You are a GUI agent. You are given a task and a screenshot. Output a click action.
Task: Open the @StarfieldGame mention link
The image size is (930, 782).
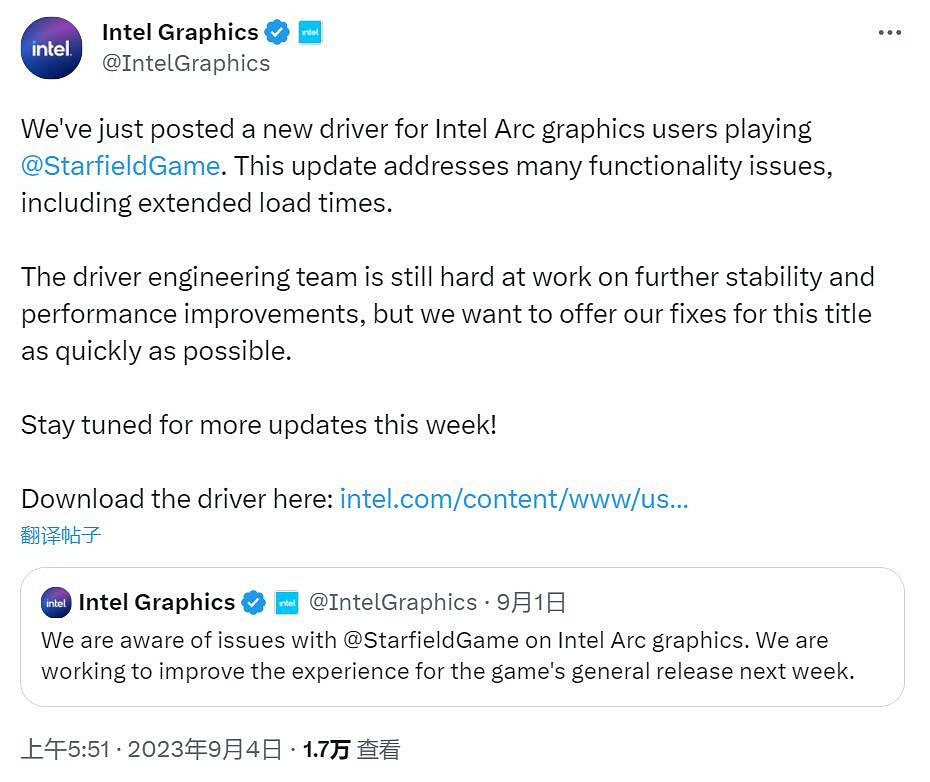(120, 165)
